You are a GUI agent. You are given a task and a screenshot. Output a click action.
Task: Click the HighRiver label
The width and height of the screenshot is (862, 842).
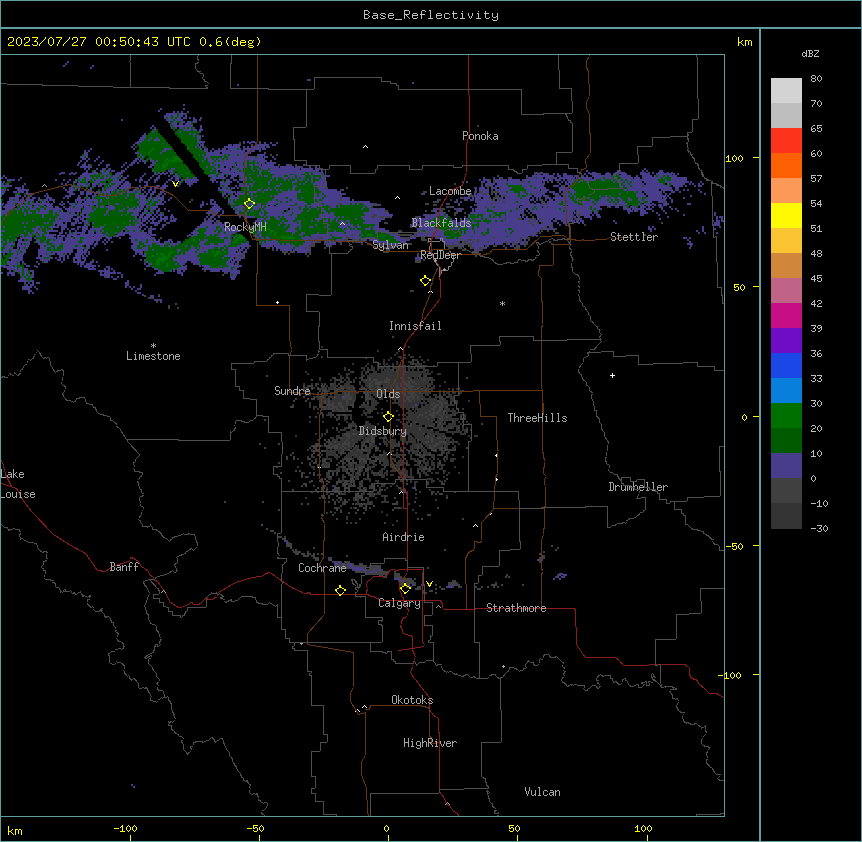point(430,743)
